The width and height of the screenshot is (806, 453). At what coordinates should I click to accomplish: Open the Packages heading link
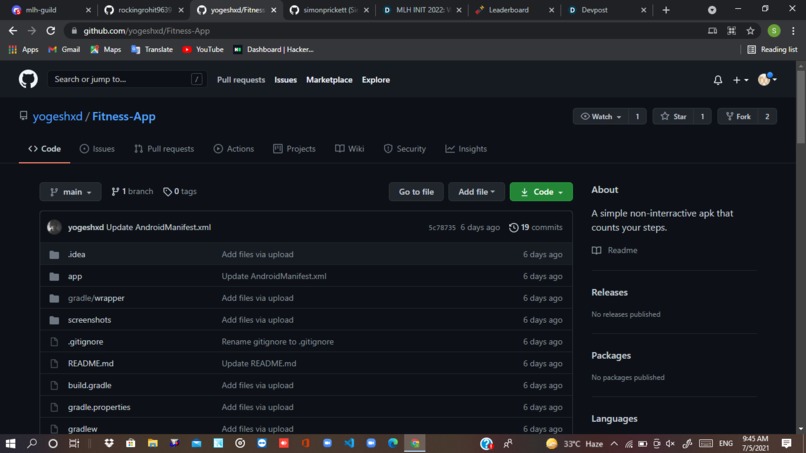(611, 355)
